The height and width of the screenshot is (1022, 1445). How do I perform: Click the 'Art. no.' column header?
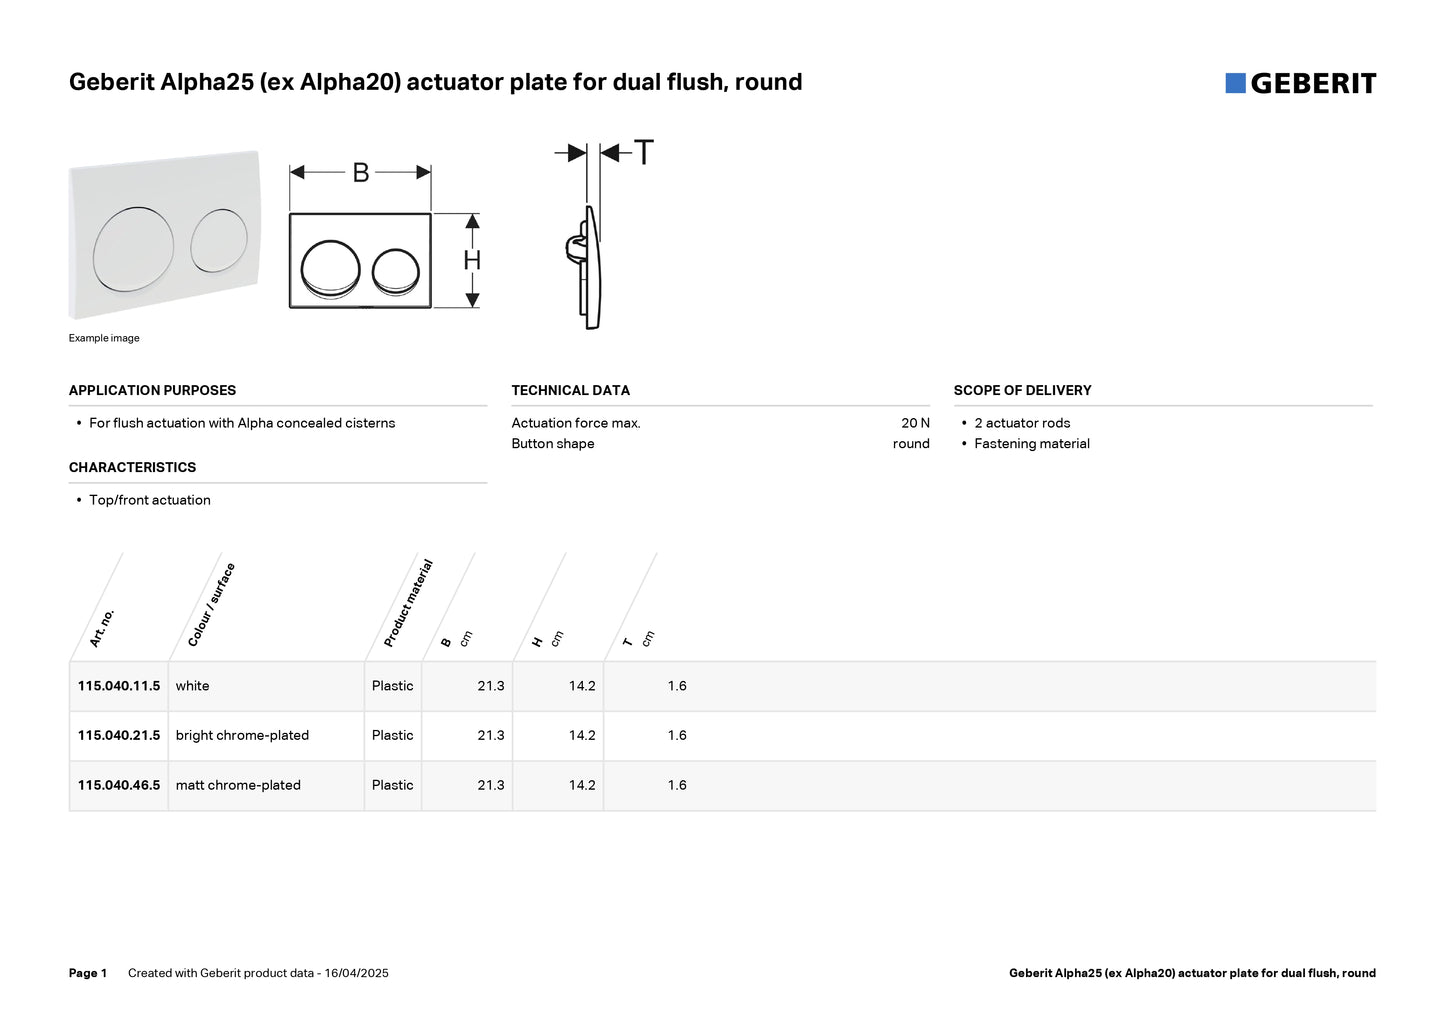(x=102, y=628)
